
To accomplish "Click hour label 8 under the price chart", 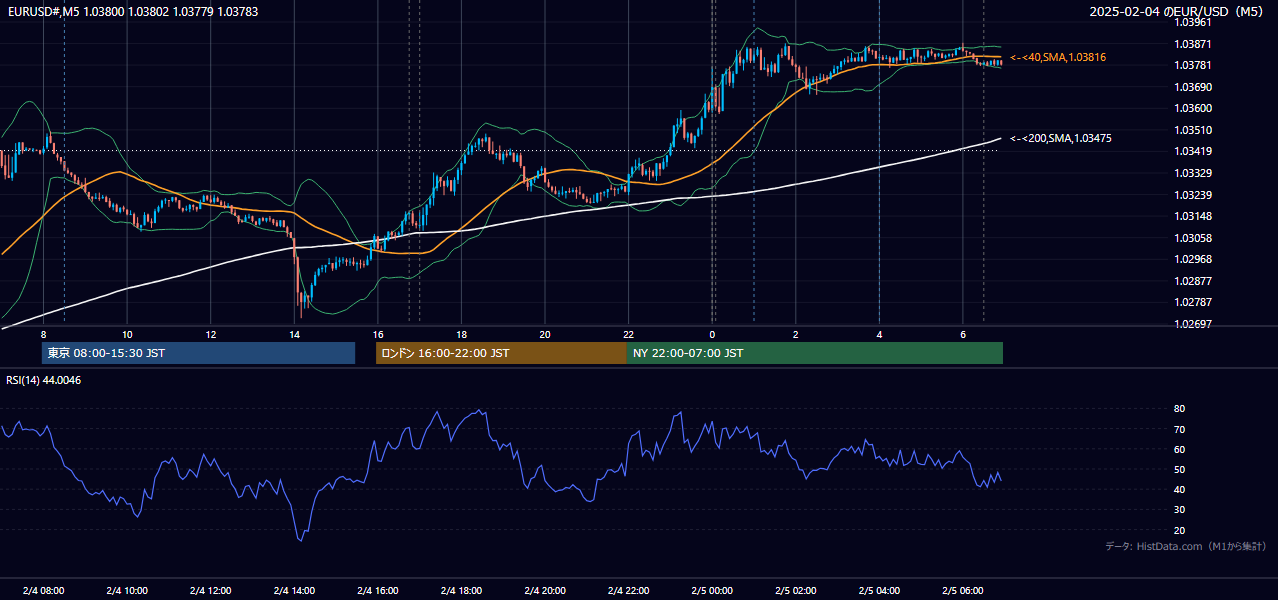I will tap(43, 334).
